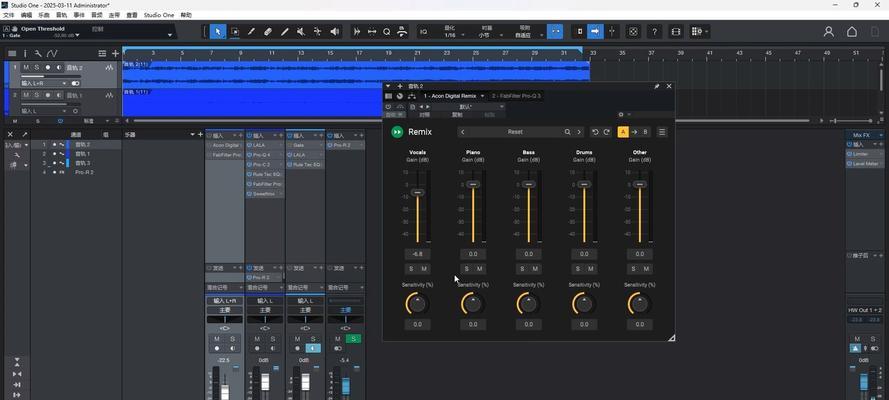Viewport: 889px width, 400px height.
Task: Select the Arrow tool in toolbar
Action: [x=218, y=32]
